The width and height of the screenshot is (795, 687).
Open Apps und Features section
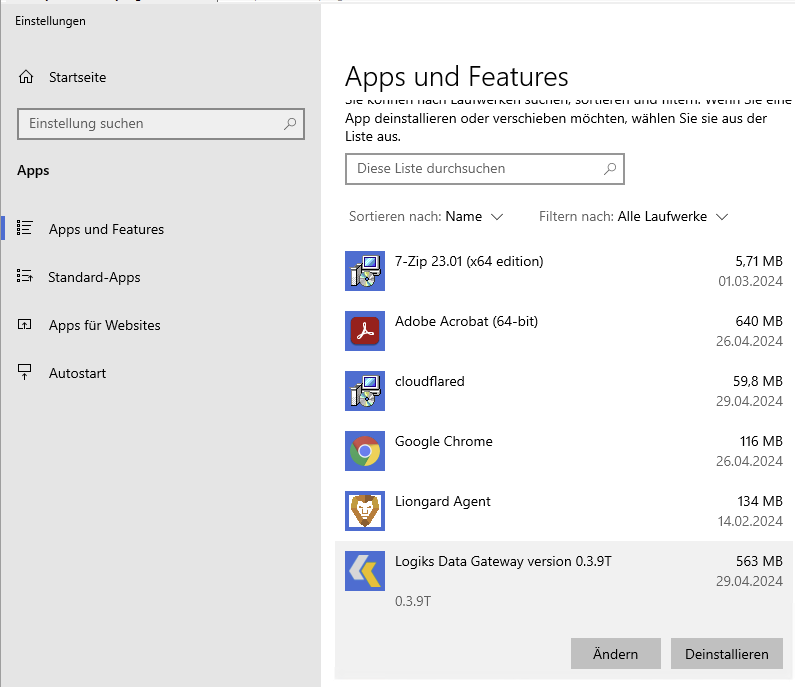(106, 229)
